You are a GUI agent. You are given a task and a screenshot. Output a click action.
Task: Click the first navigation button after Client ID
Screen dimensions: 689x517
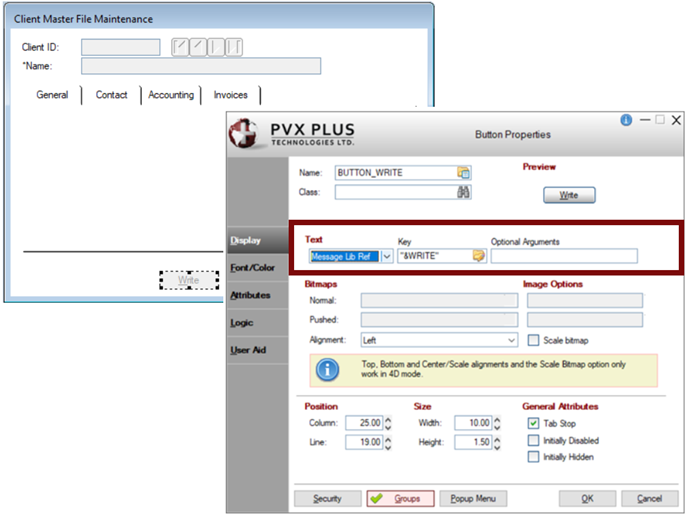point(180,47)
